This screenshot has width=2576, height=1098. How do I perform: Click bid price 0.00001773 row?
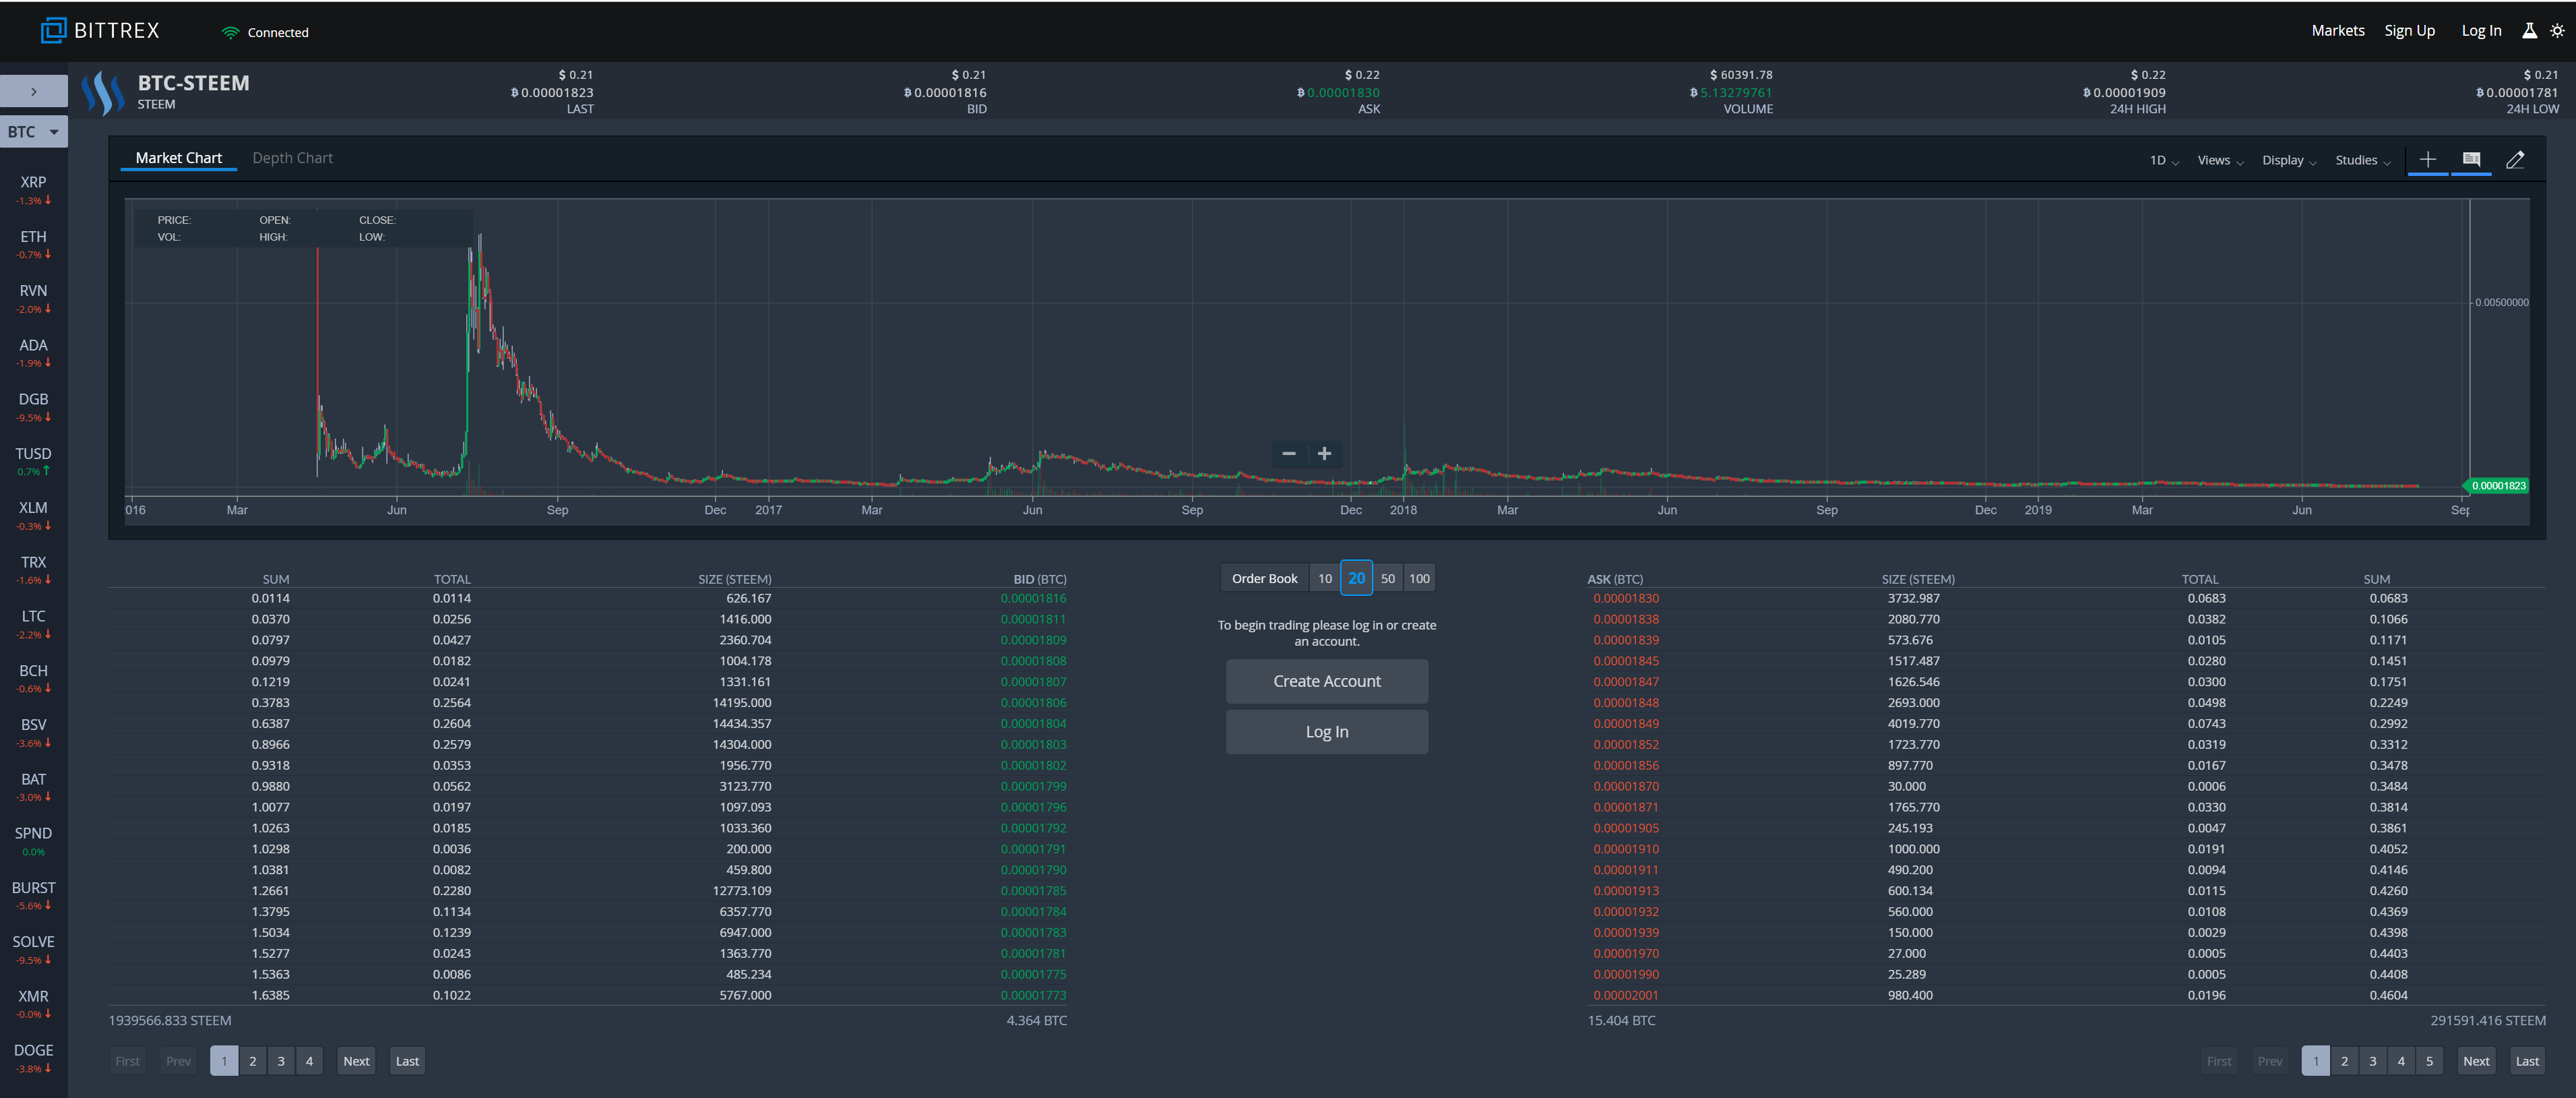tap(1033, 996)
